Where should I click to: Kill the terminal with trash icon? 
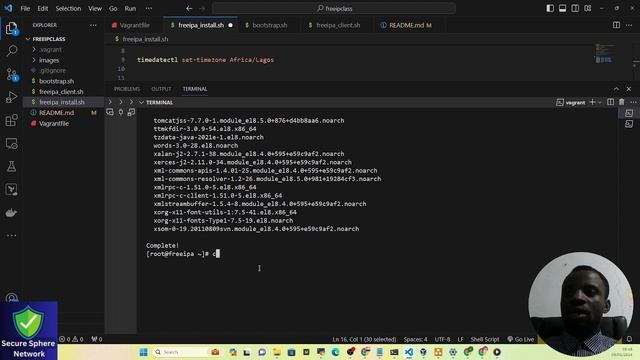tap(621, 102)
